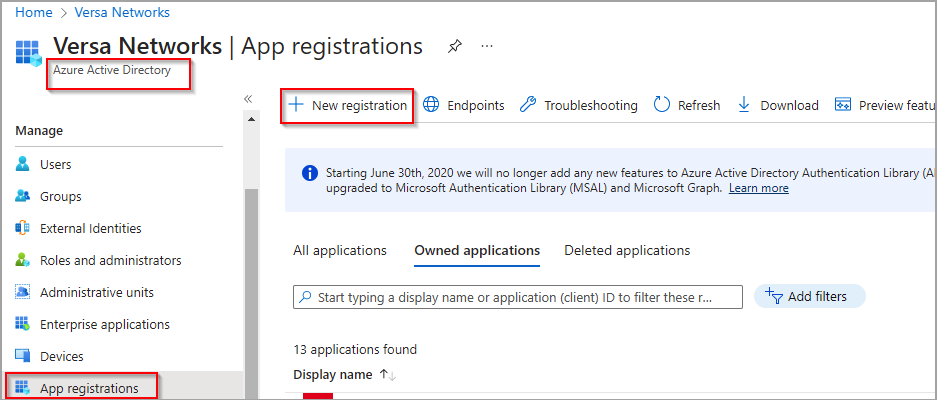937x400 pixels.
Task: Click the Home breadcrumb link
Action: (x=33, y=12)
